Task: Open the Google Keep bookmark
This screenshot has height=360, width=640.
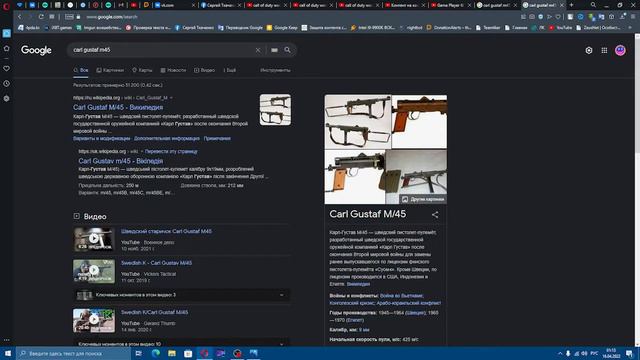Action: click(282, 28)
